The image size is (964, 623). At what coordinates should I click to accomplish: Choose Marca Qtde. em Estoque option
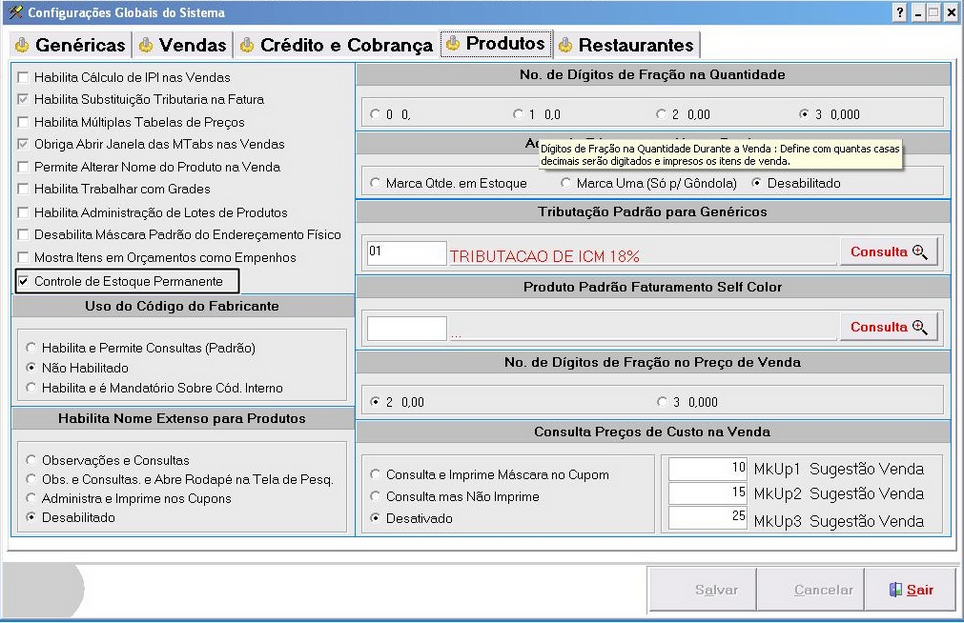[x=376, y=184]
